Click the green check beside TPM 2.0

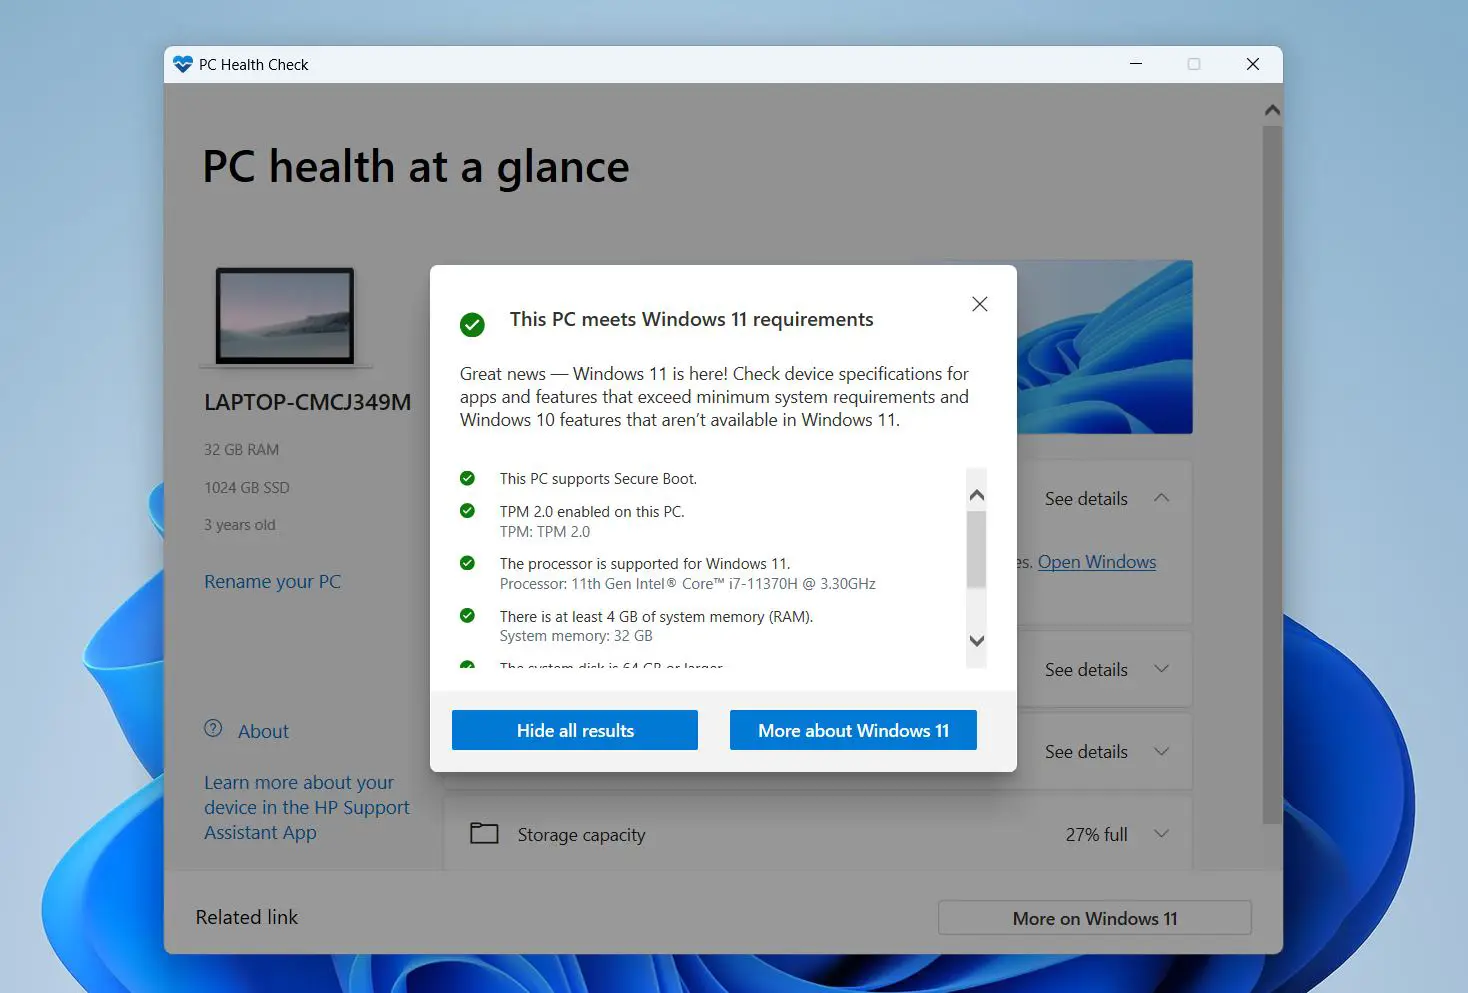tap(467, 511)
